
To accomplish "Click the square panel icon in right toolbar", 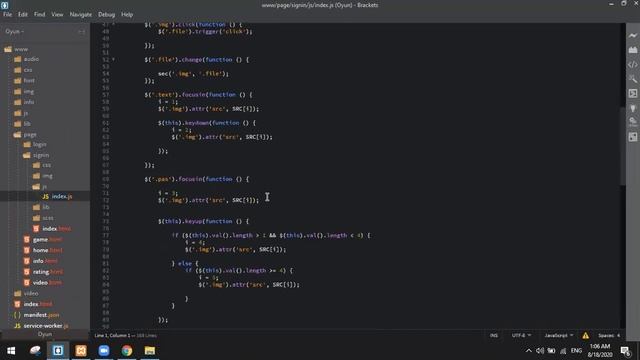I will (633, 137).
